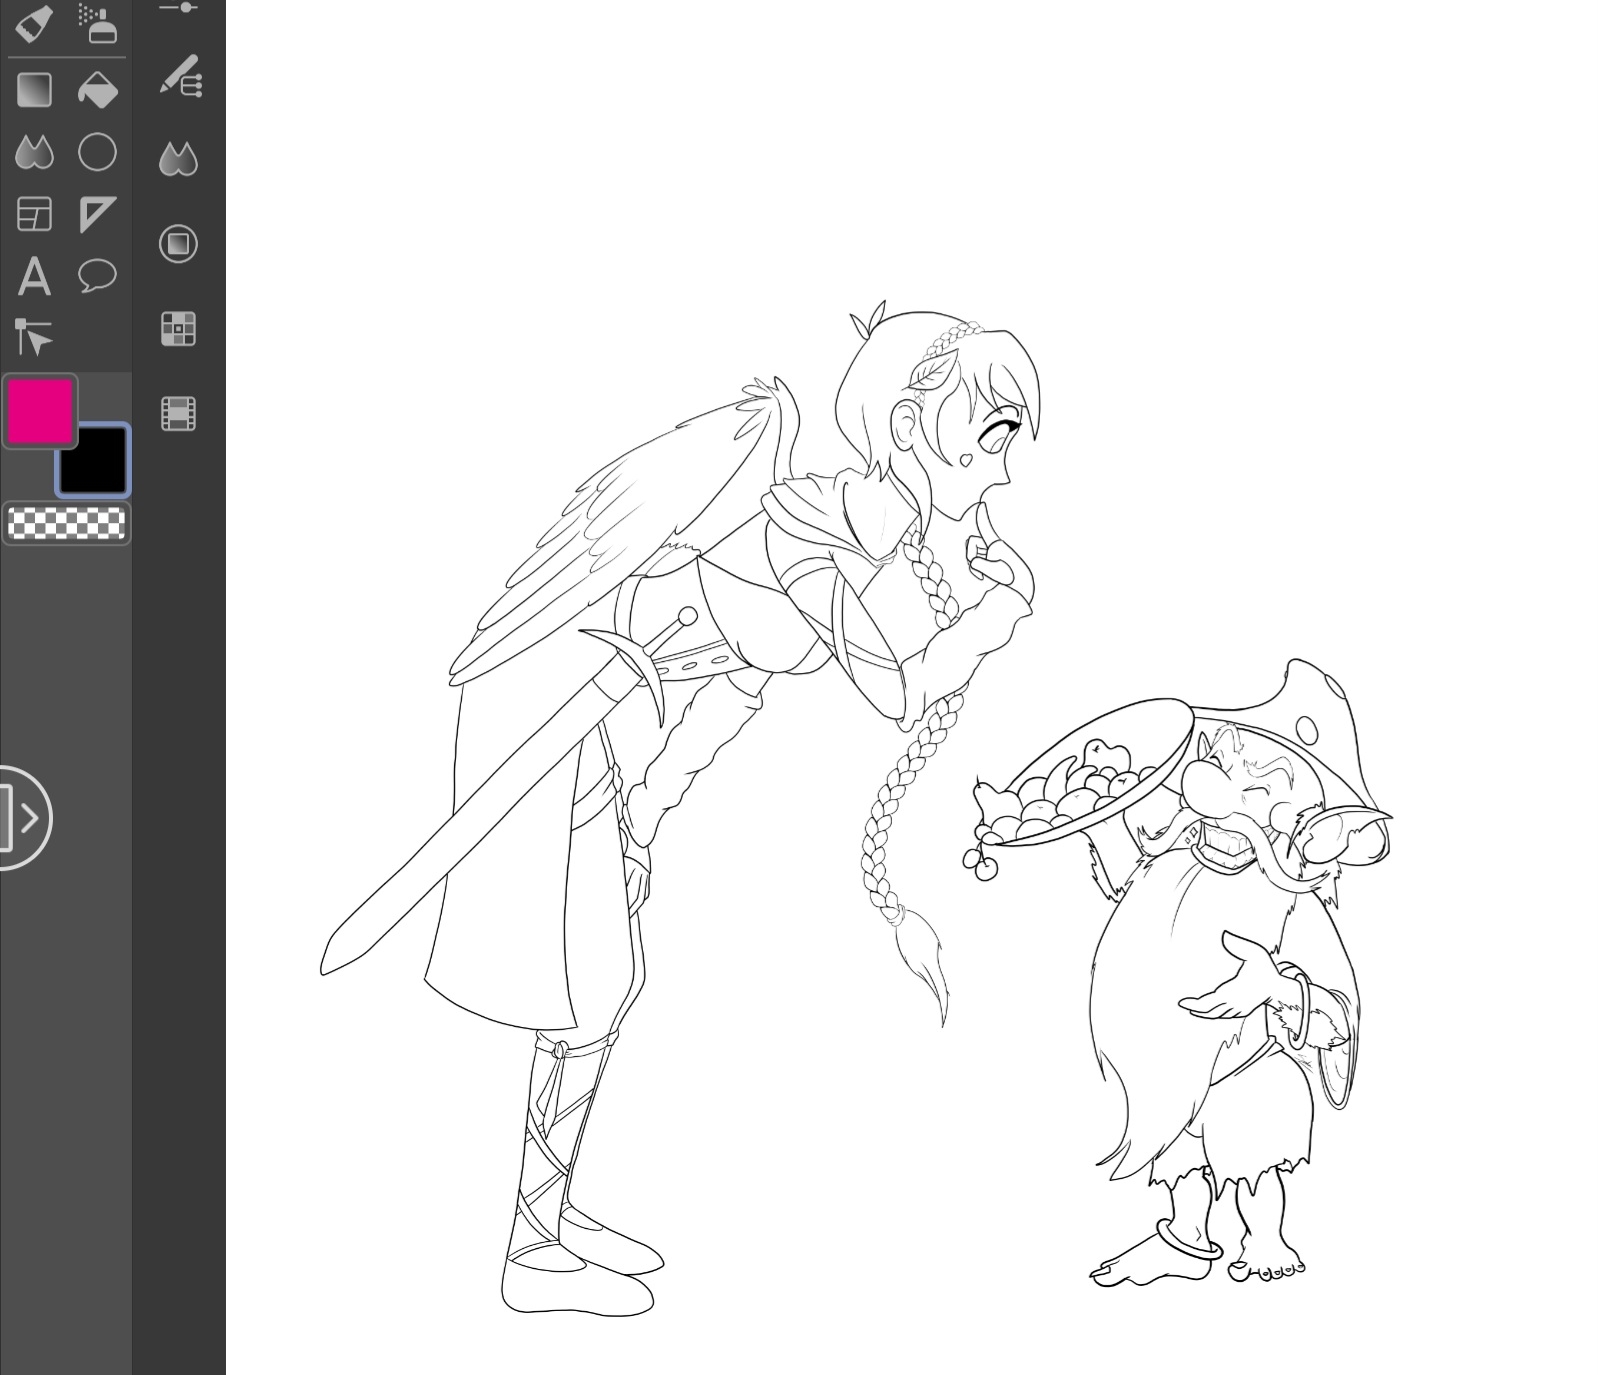Select the Figure circle tool
The image size is (1598, 1375).
click(x=98, y=153)
